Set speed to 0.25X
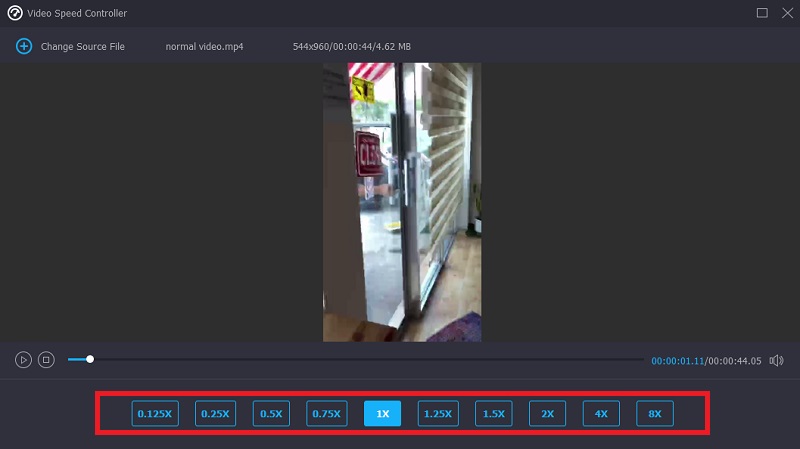The width and height of the screenshot is (800, 449). (215, 414)
